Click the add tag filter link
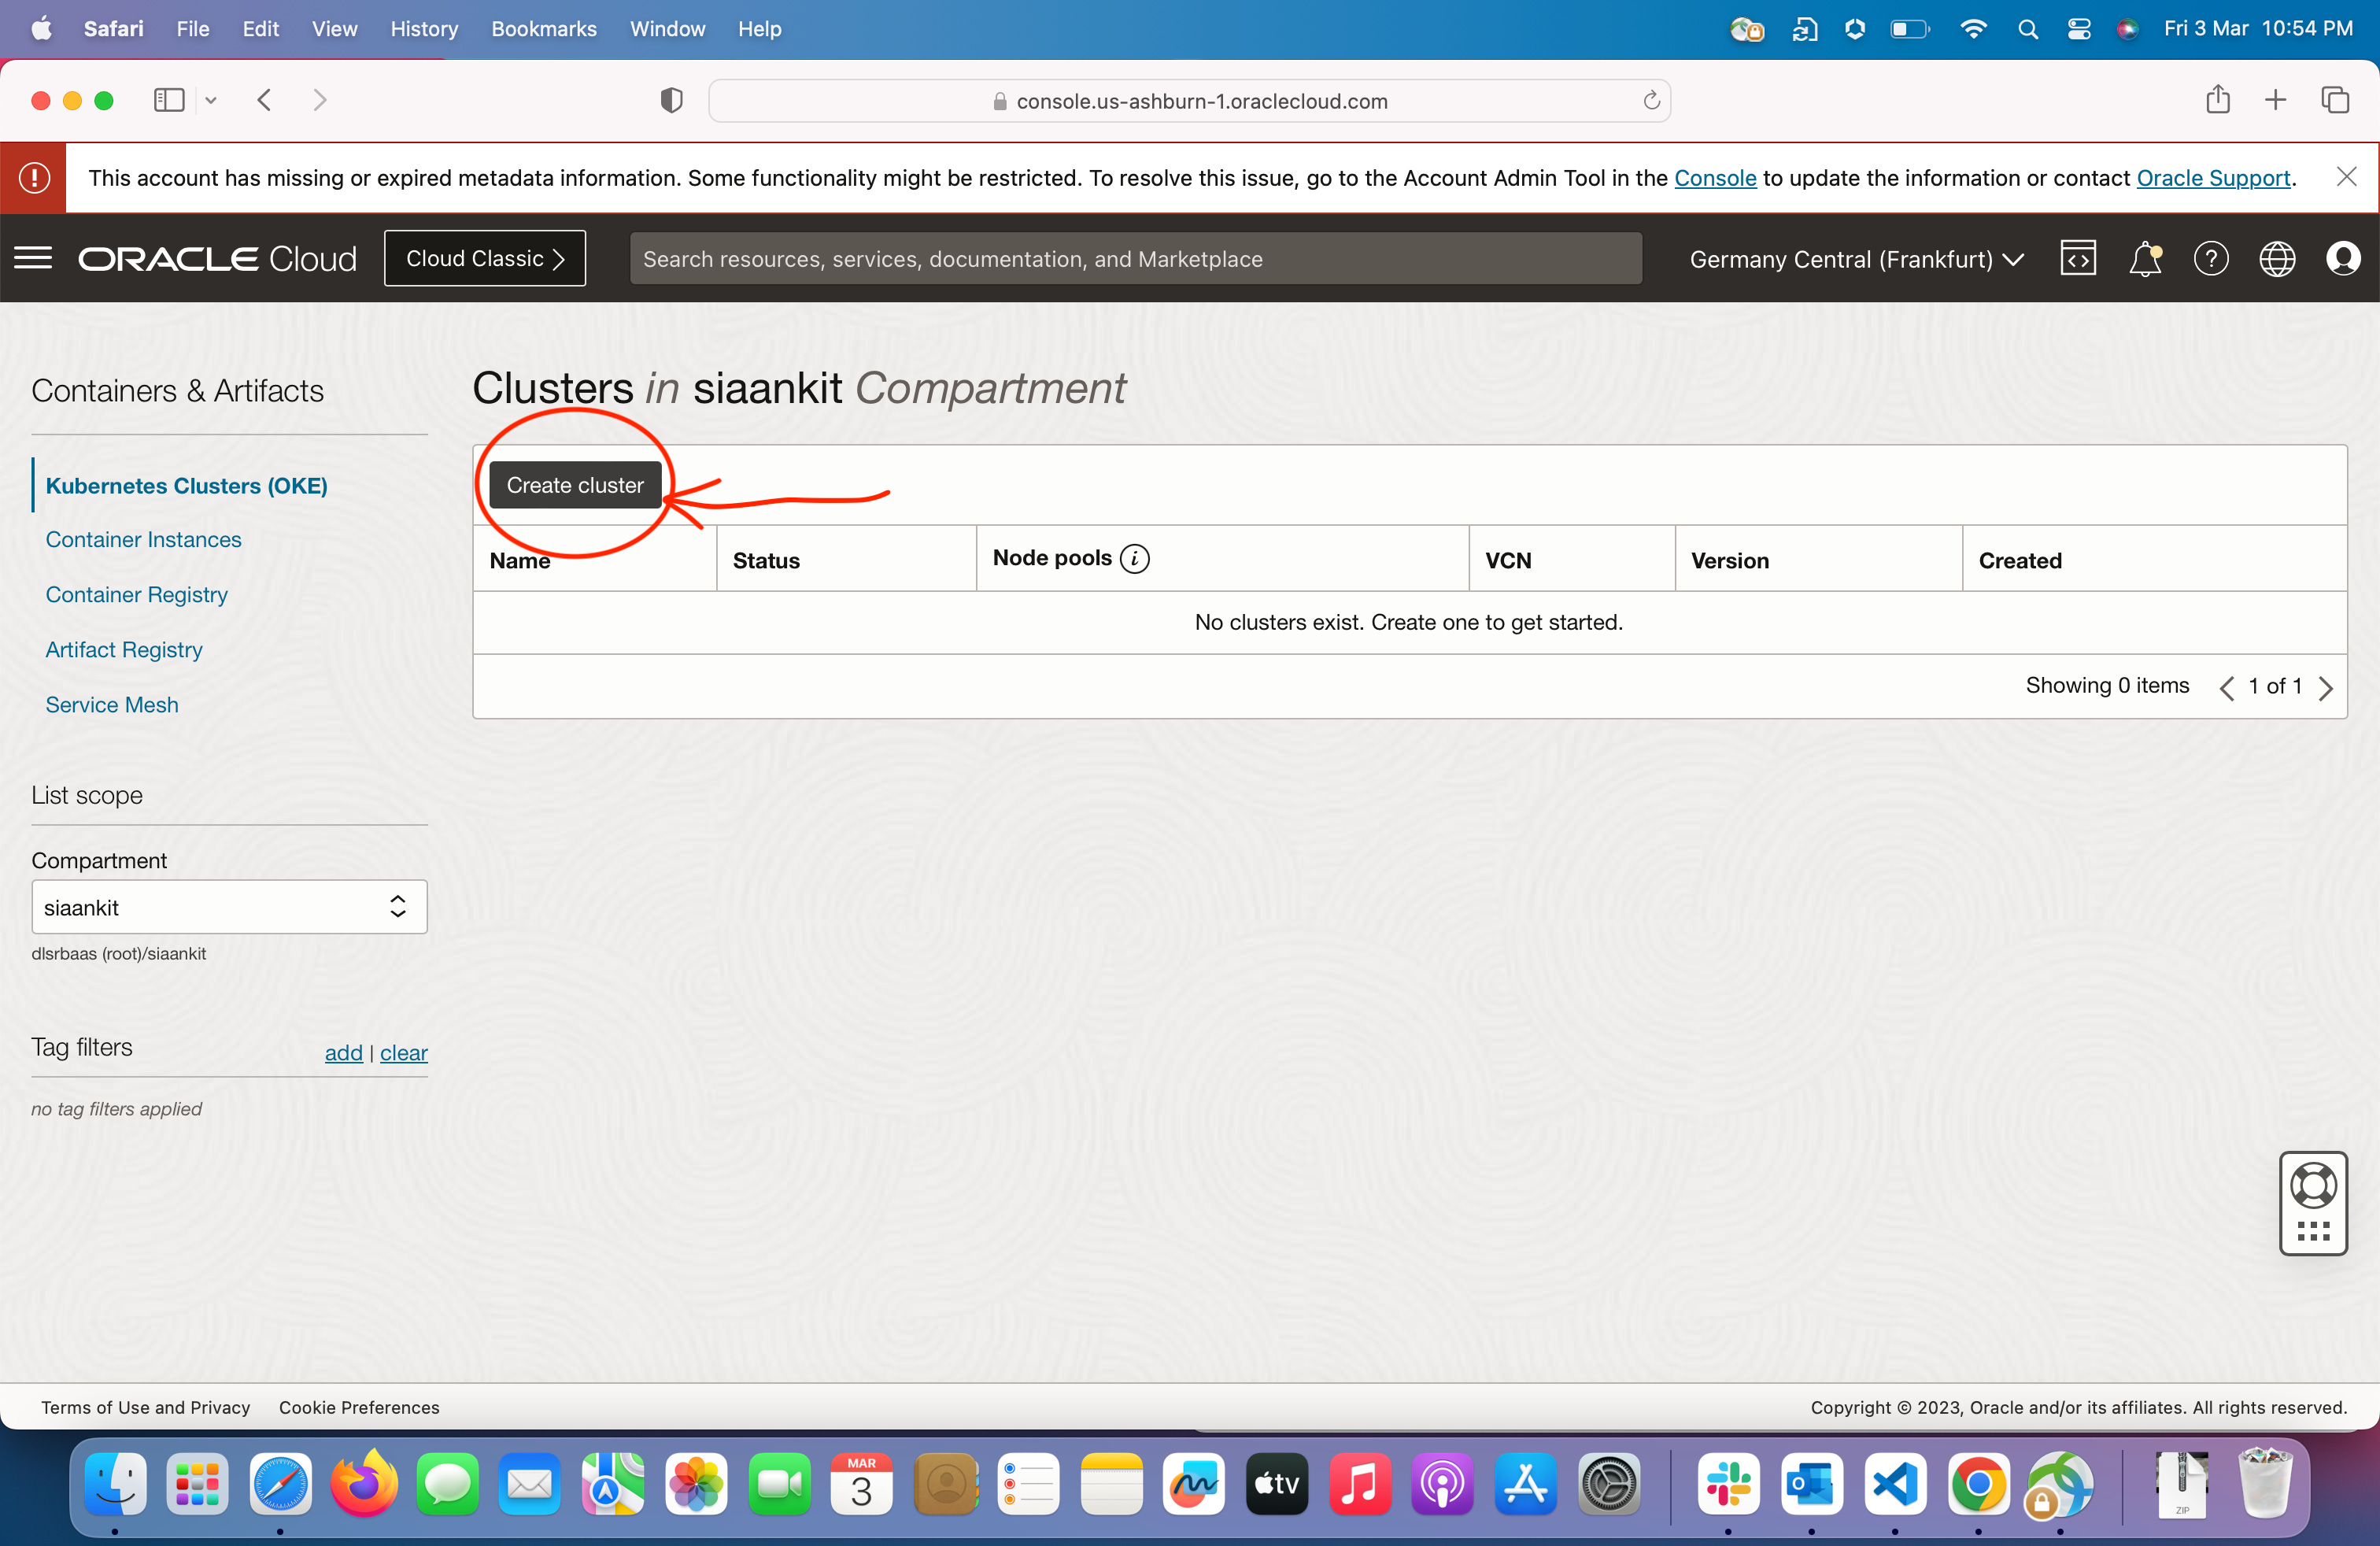Image resolution: width=2380 pixels, height=1546 pixels. [x=343, y=1052]
